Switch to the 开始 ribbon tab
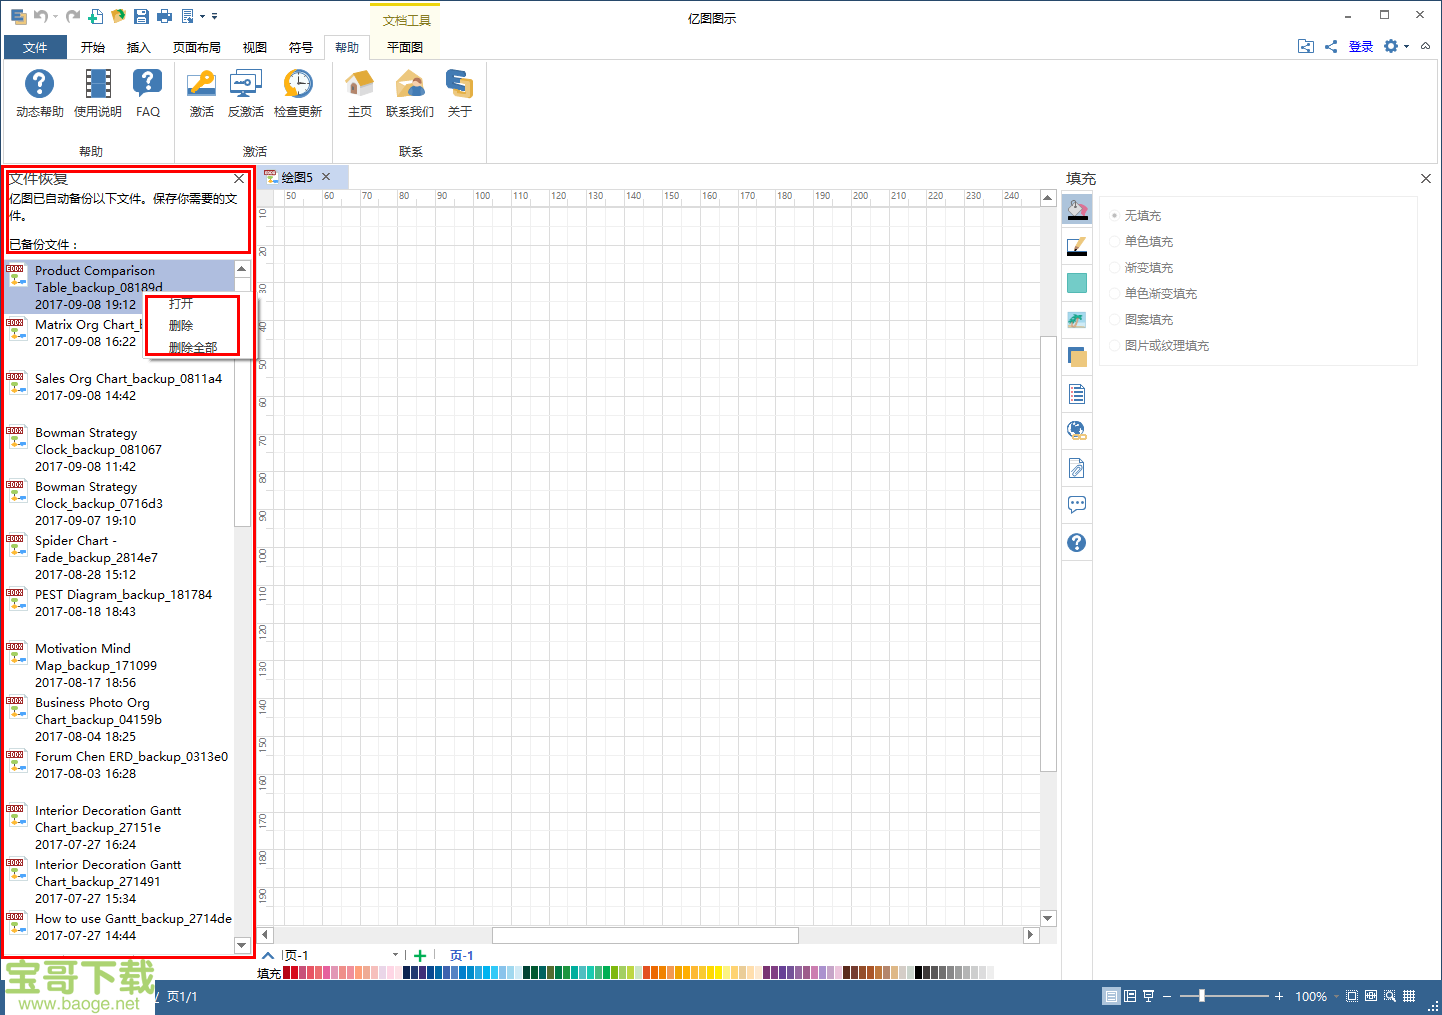The width and height of the screenshot is (1442, 1015). pos(93,47)
